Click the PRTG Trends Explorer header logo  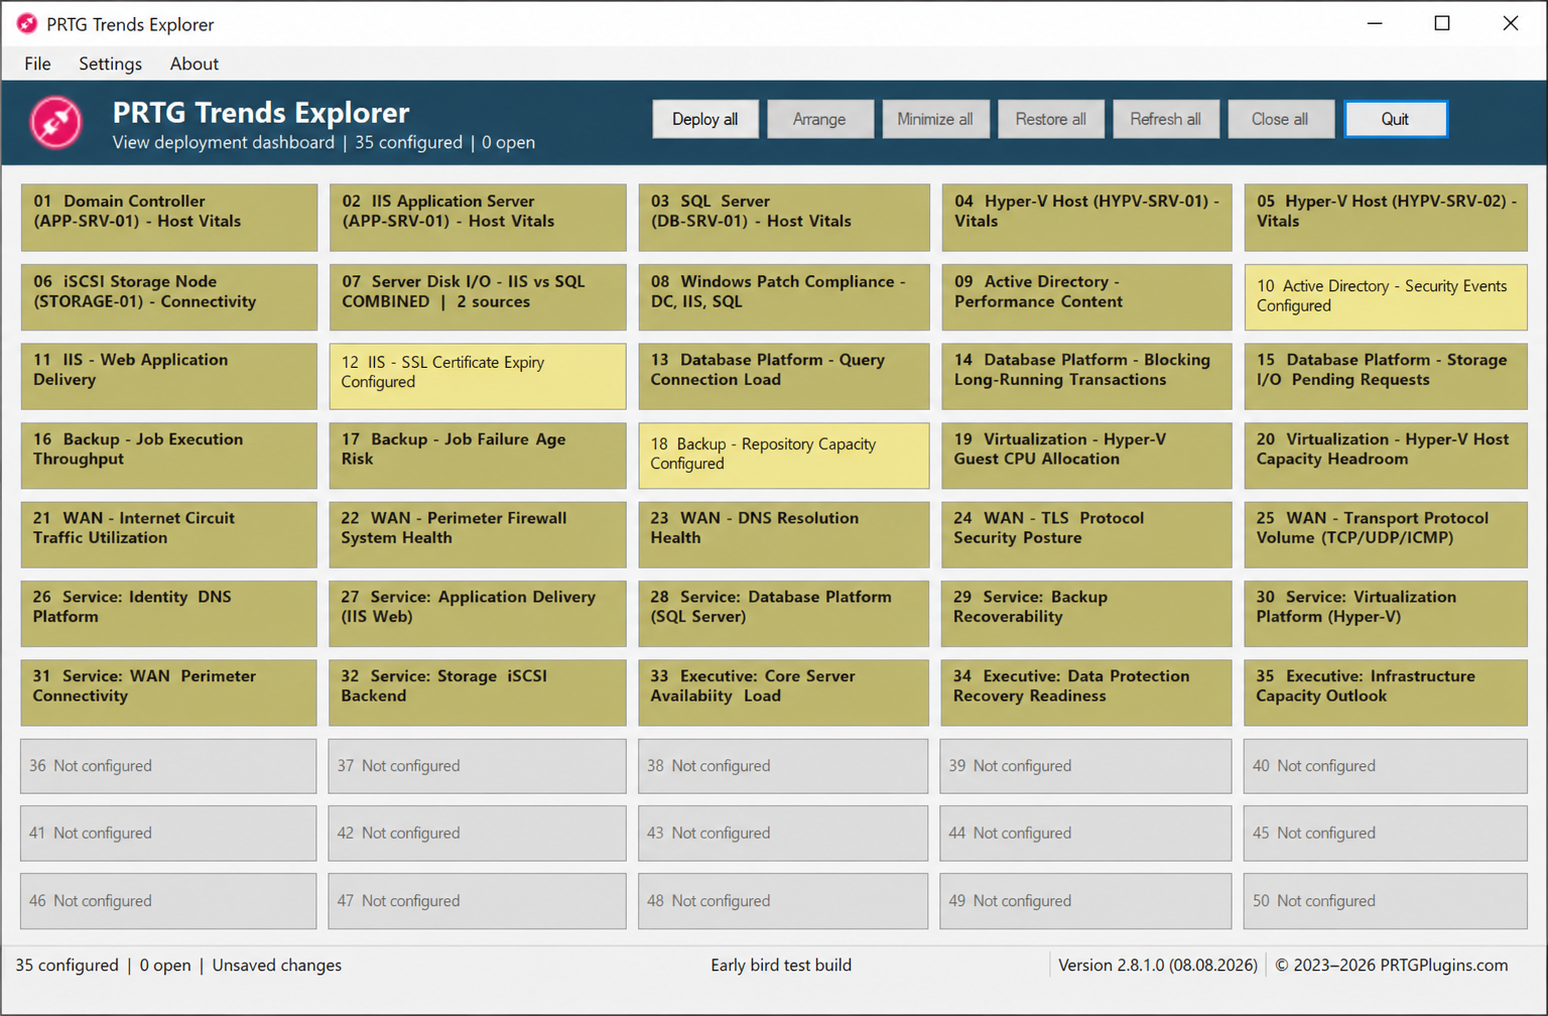tap(56, 122)
